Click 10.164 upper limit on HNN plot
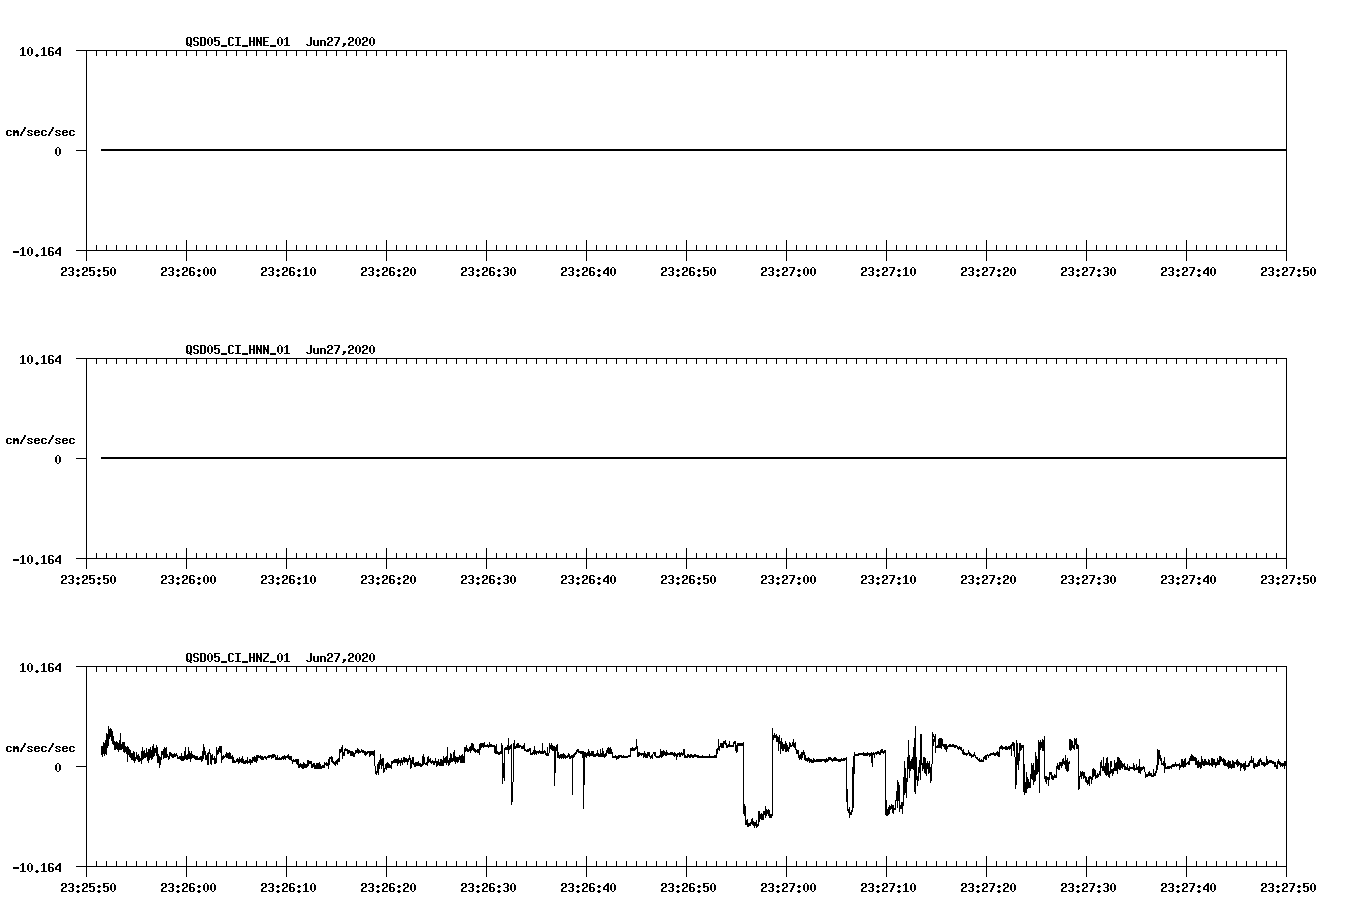1358x924 pixels. [x=40, y=359]
